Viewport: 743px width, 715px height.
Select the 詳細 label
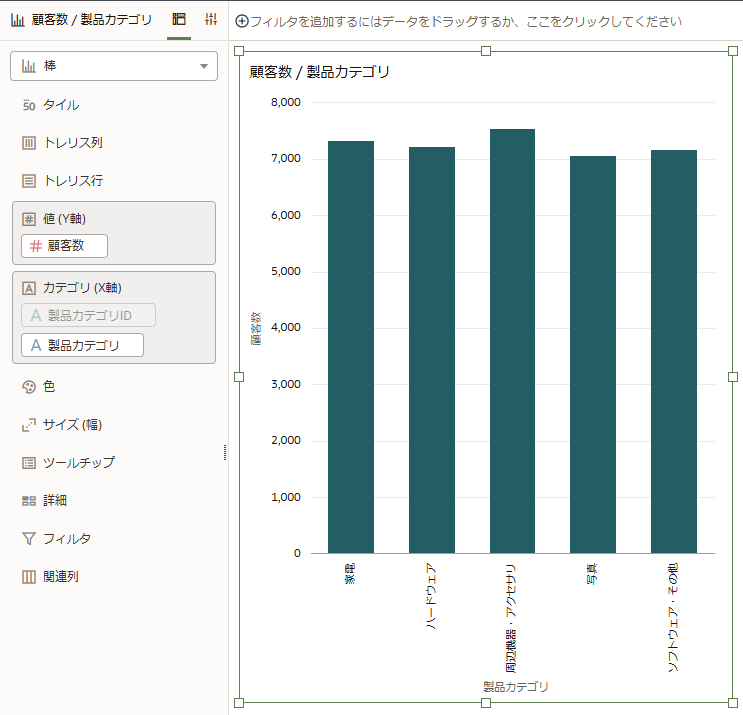tap(55, 501)
